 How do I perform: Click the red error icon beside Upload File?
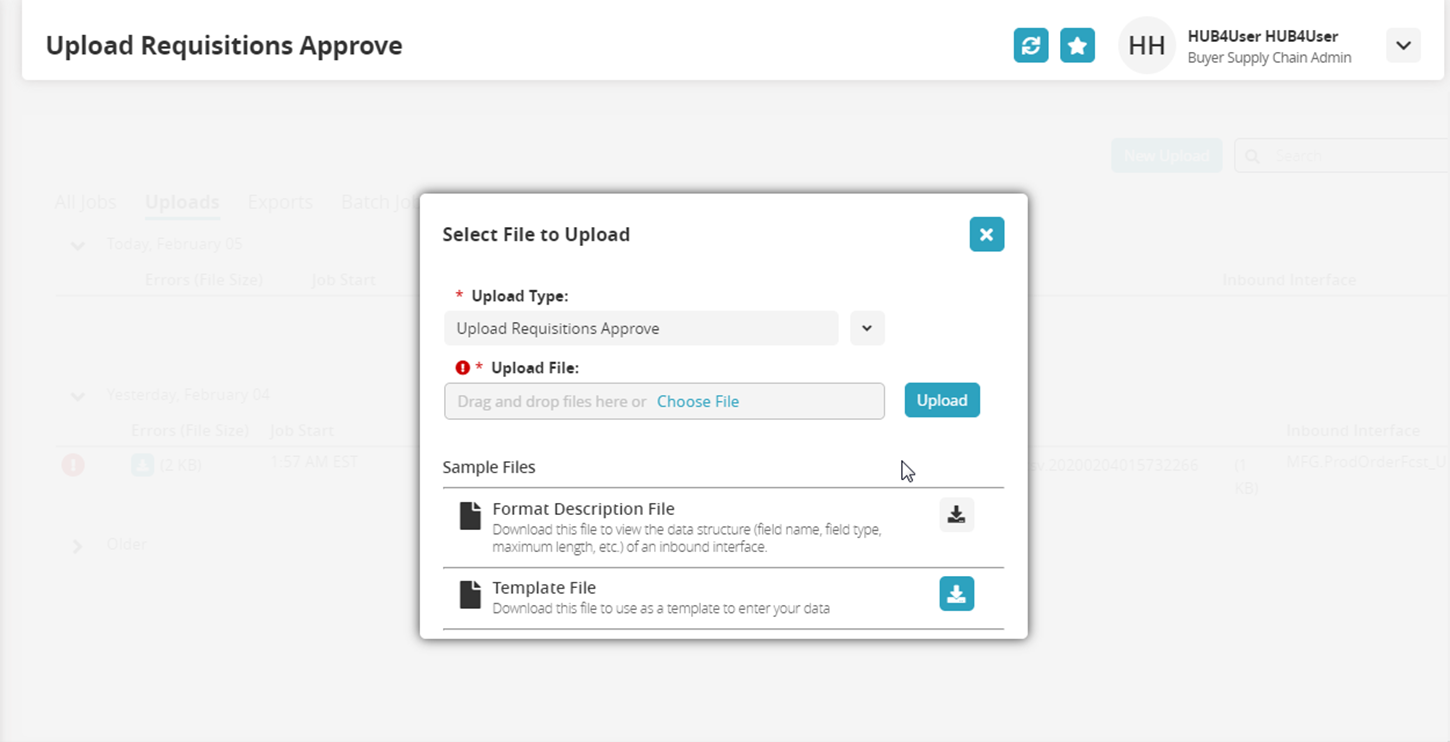(462, 368)
